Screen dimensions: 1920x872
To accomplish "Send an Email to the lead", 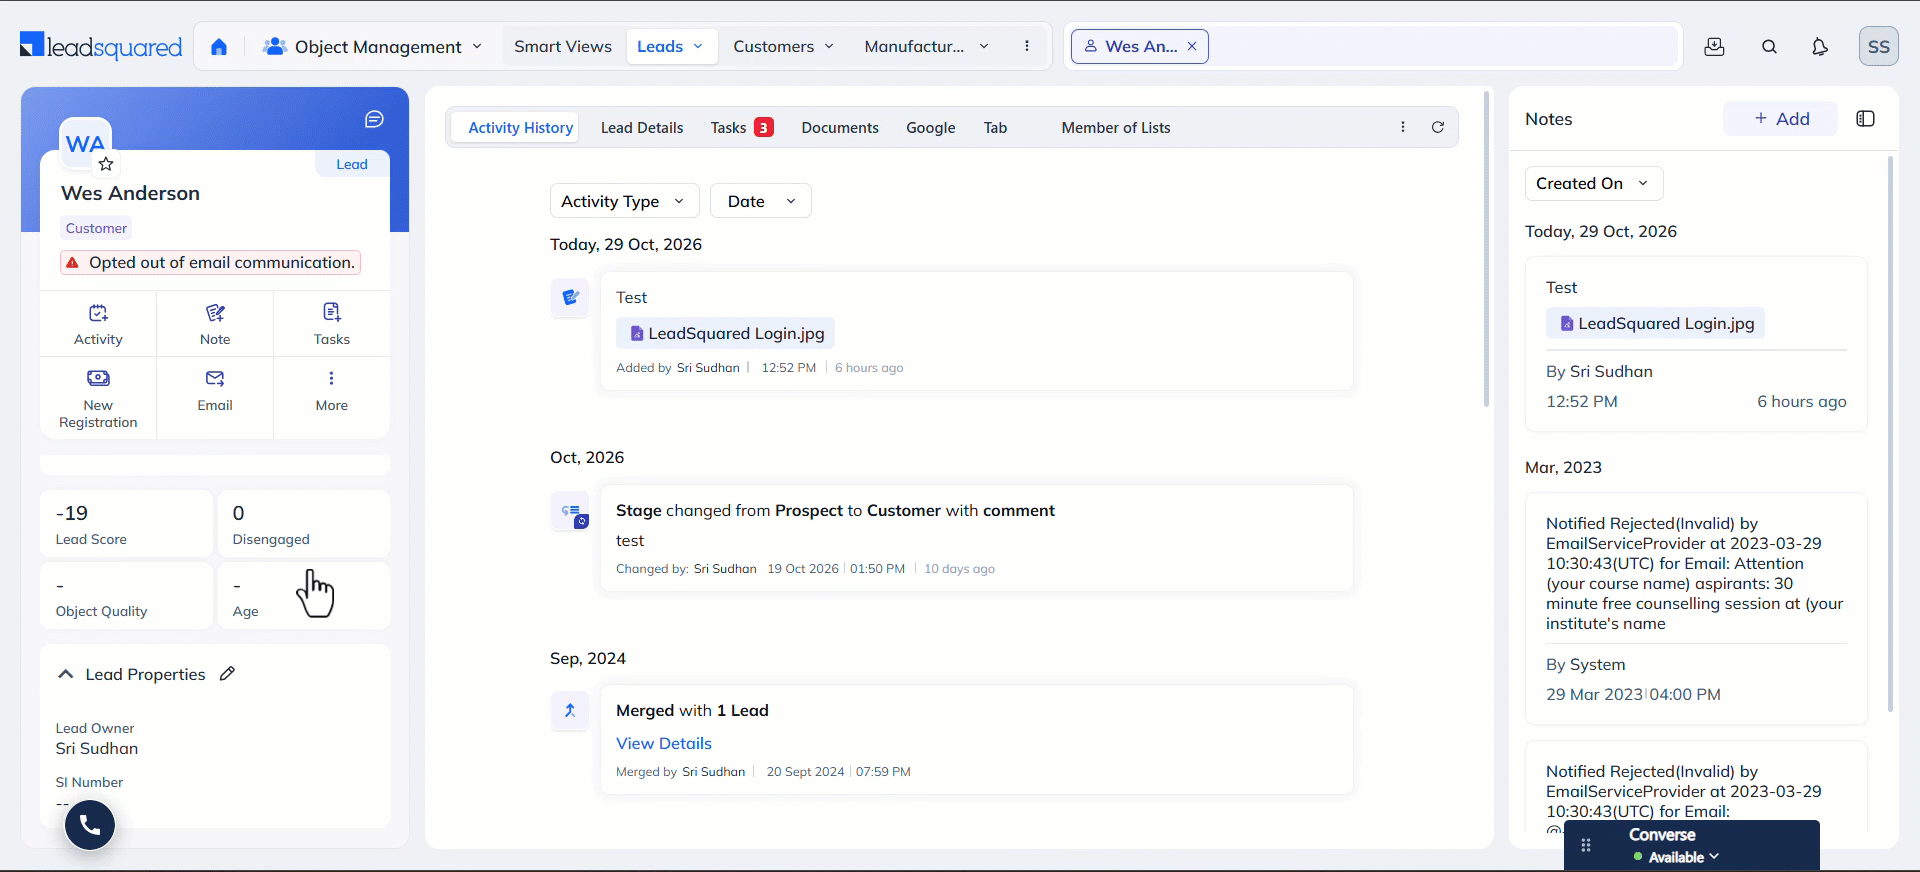I will pos(215,391).
